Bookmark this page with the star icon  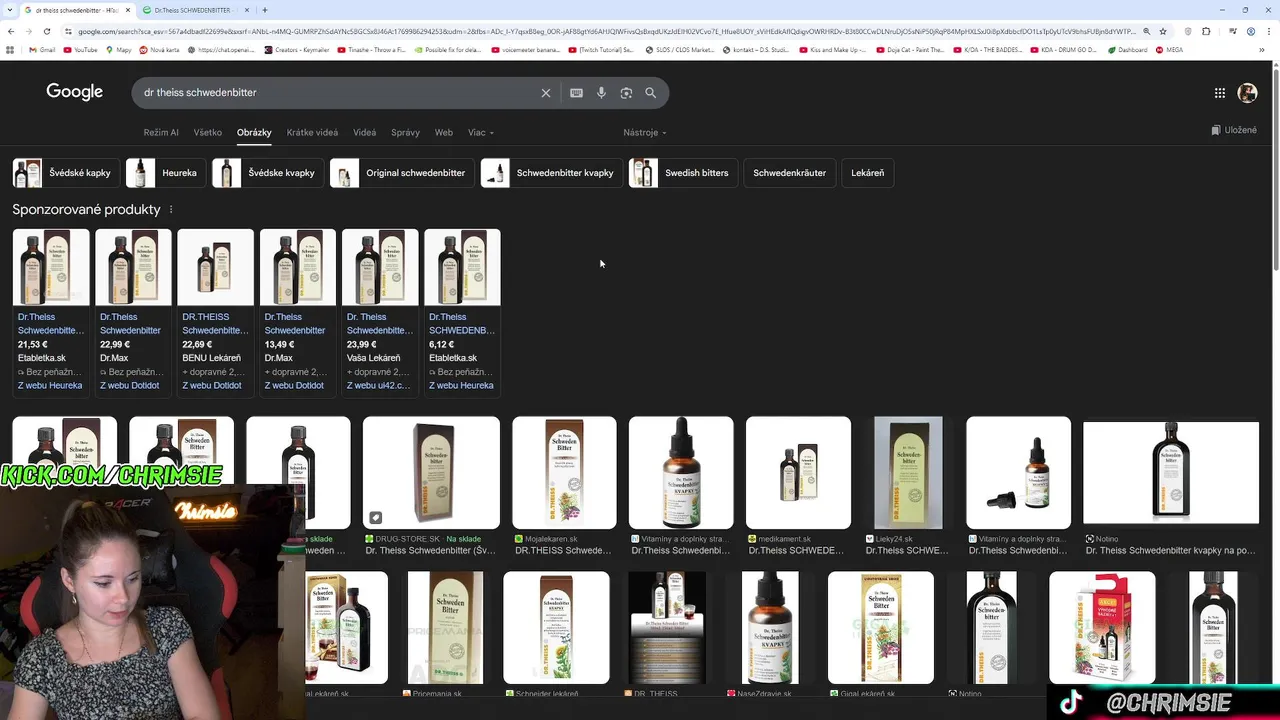point(1163,31)
